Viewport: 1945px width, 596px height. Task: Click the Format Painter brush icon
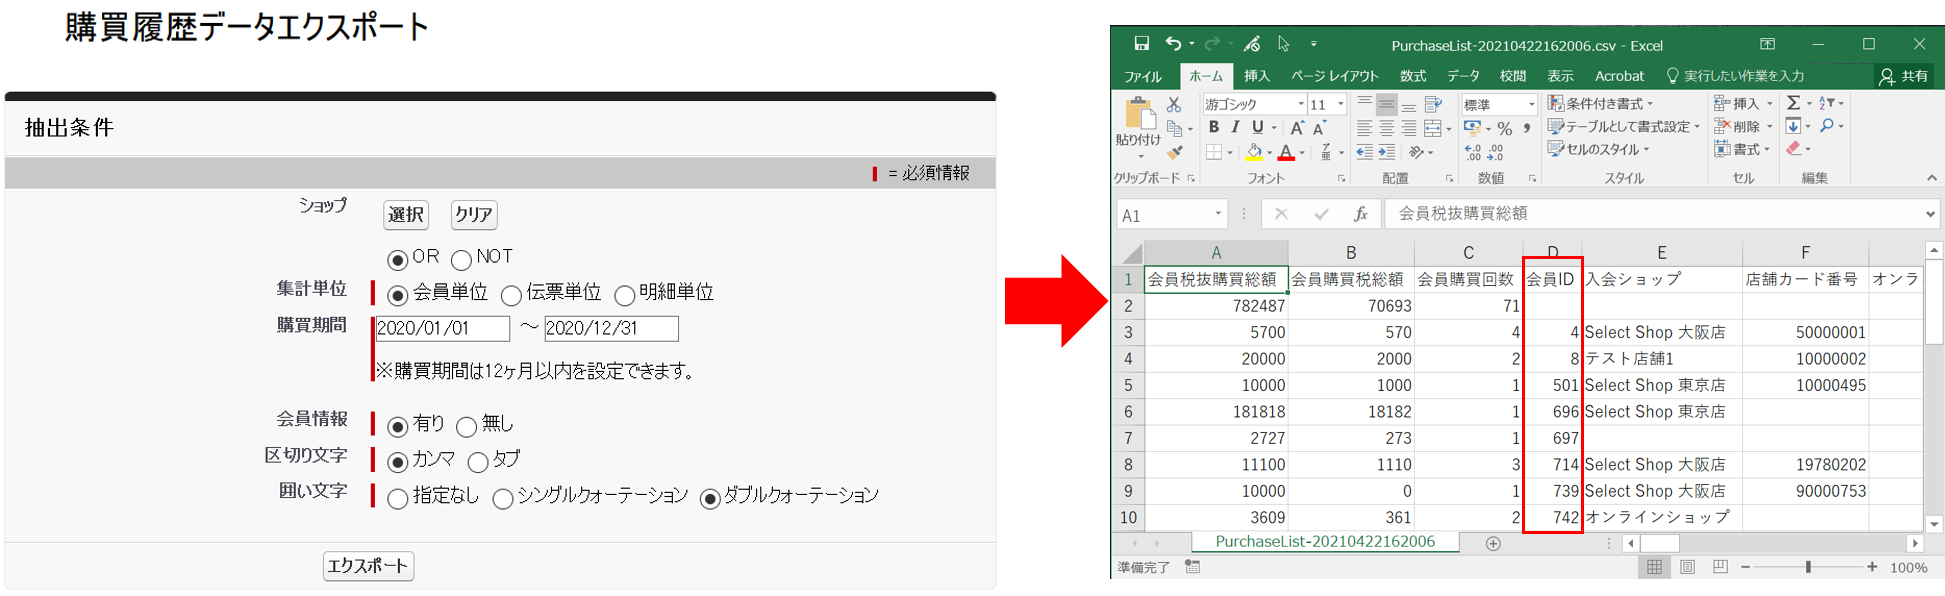tap(1175, 152)
